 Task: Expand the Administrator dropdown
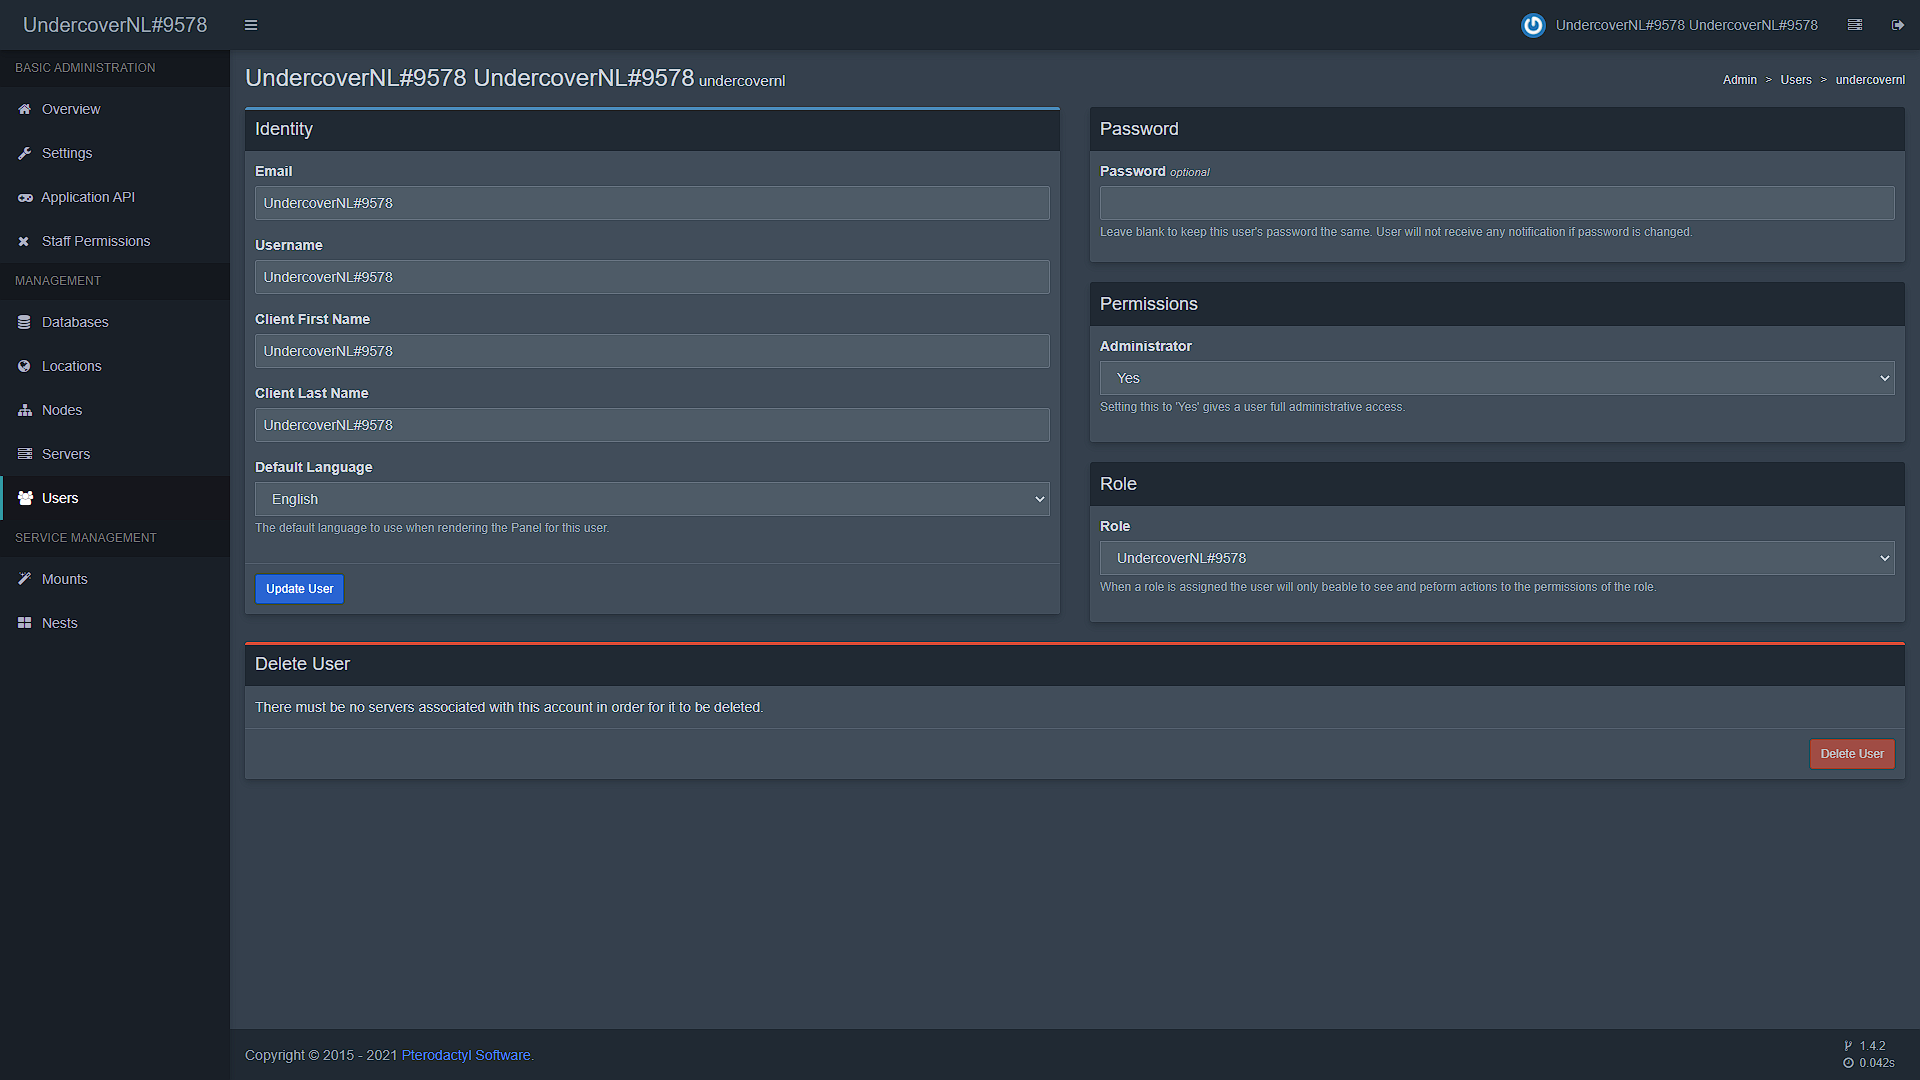click(x=1496, y=378)
